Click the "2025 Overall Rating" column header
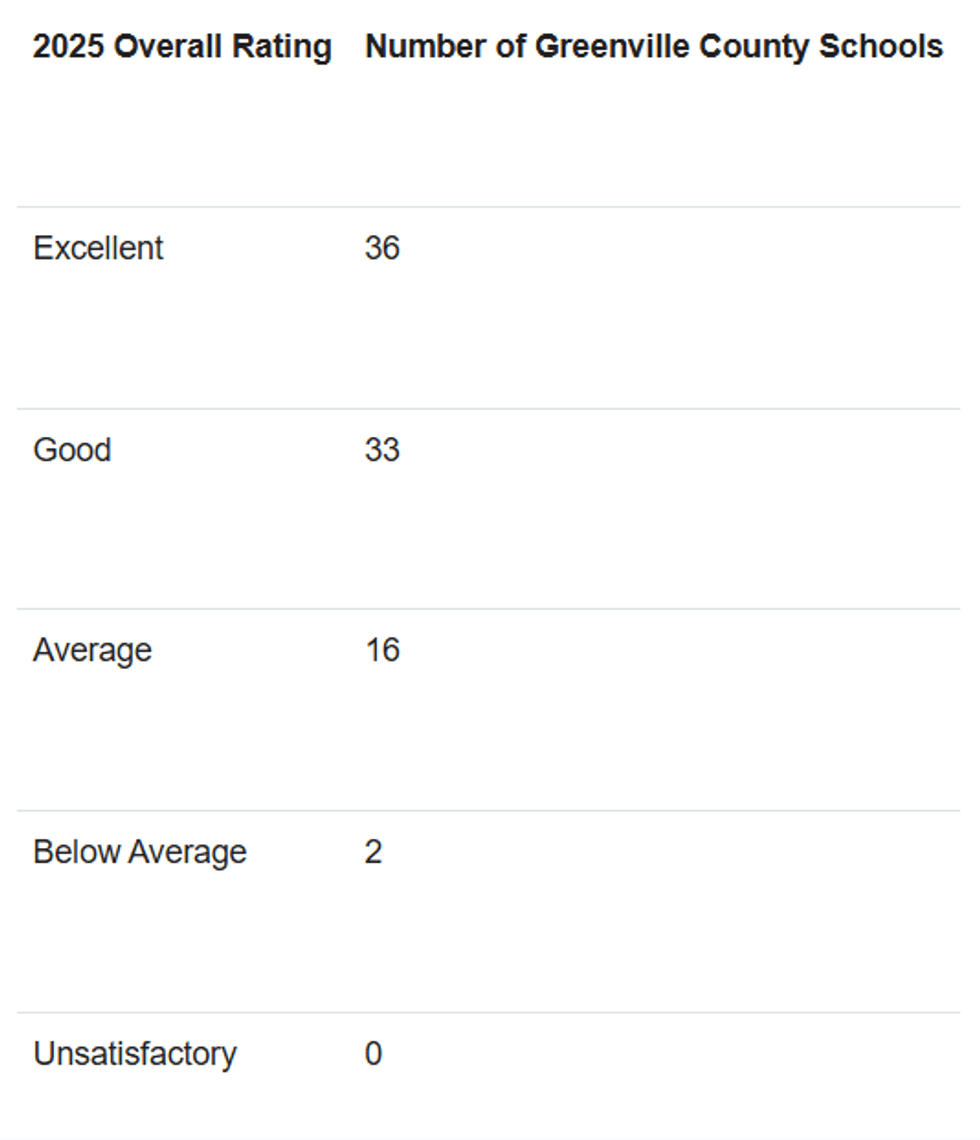The height and width of the screenshot is (1140, 980). pos(181,47)
